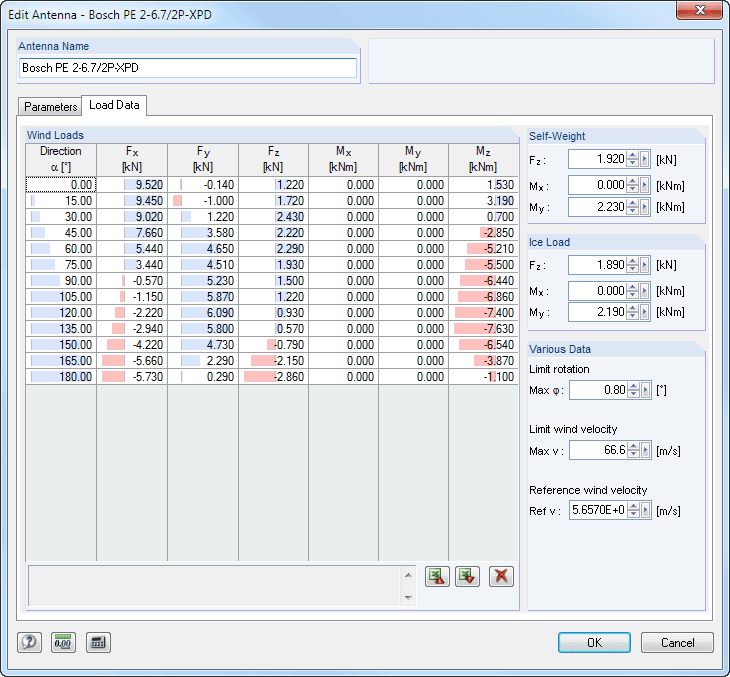730x677 pixels.
Task: Select Fx cell 3.440
Action: (x=132, y=265)
